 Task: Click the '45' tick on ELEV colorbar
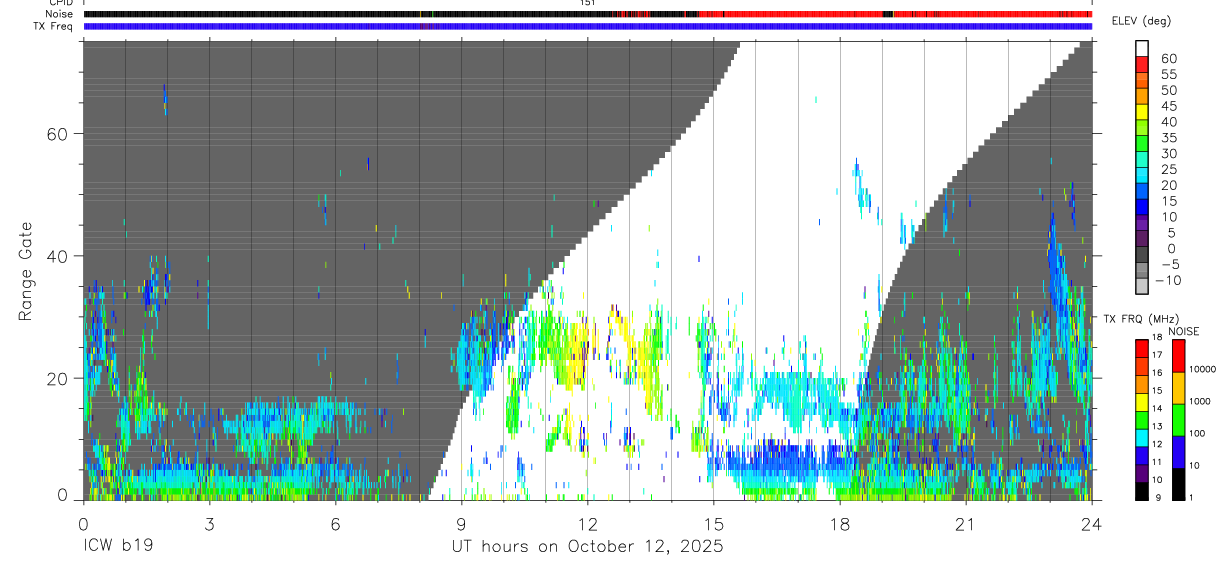(1168, 106)
